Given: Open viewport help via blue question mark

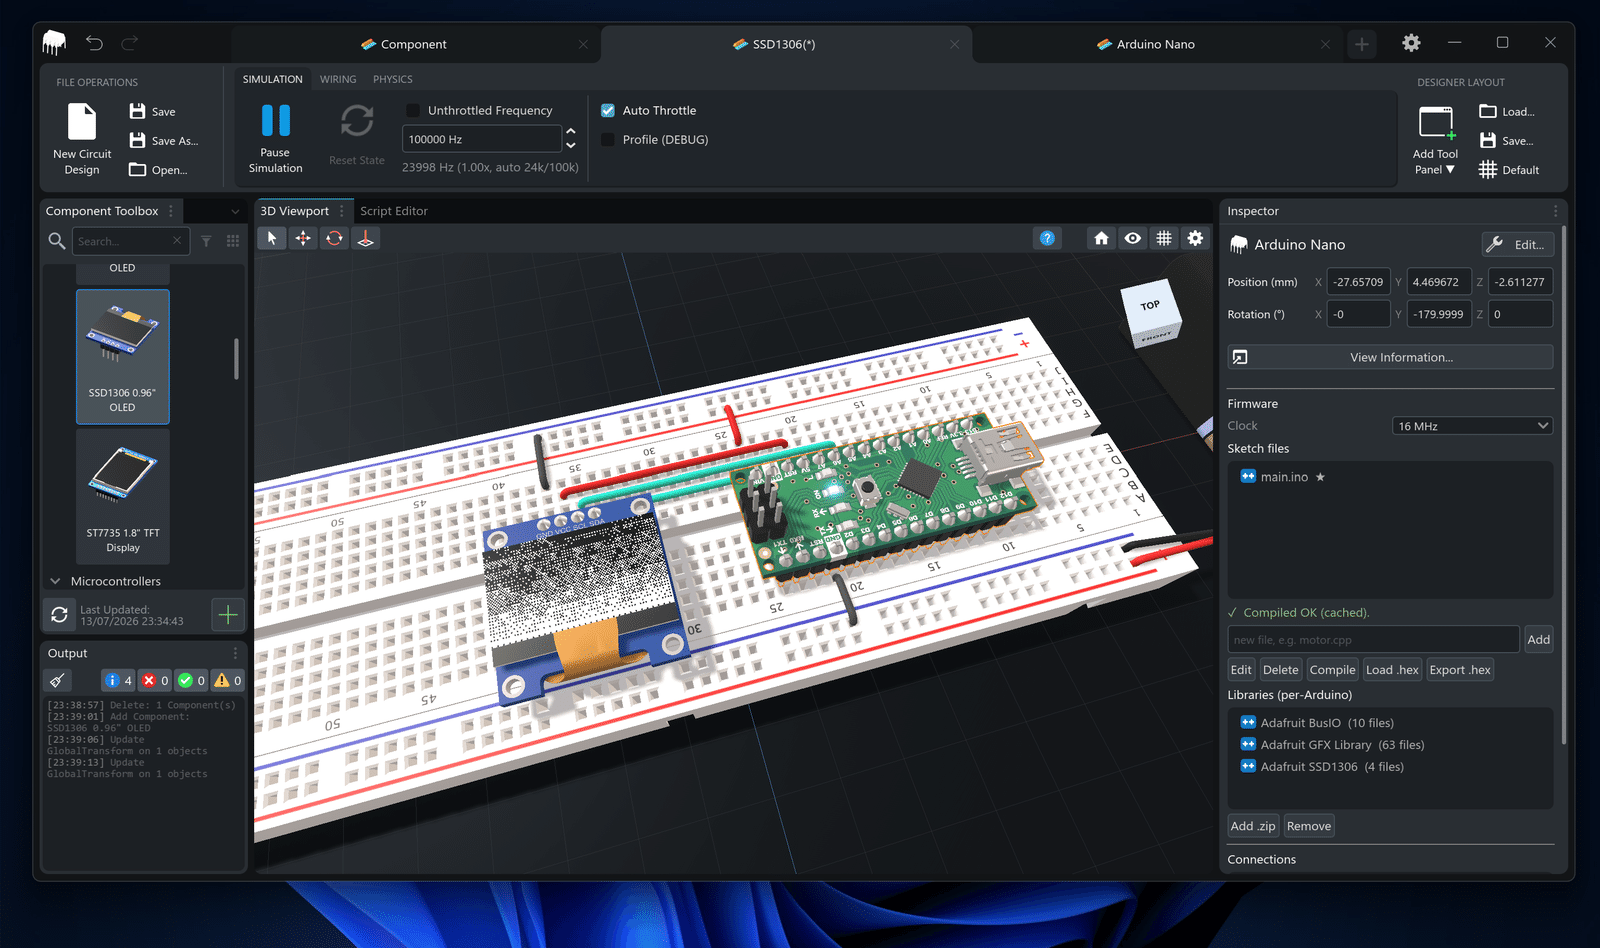Looking at the screenshot, I should [1047, 238].
